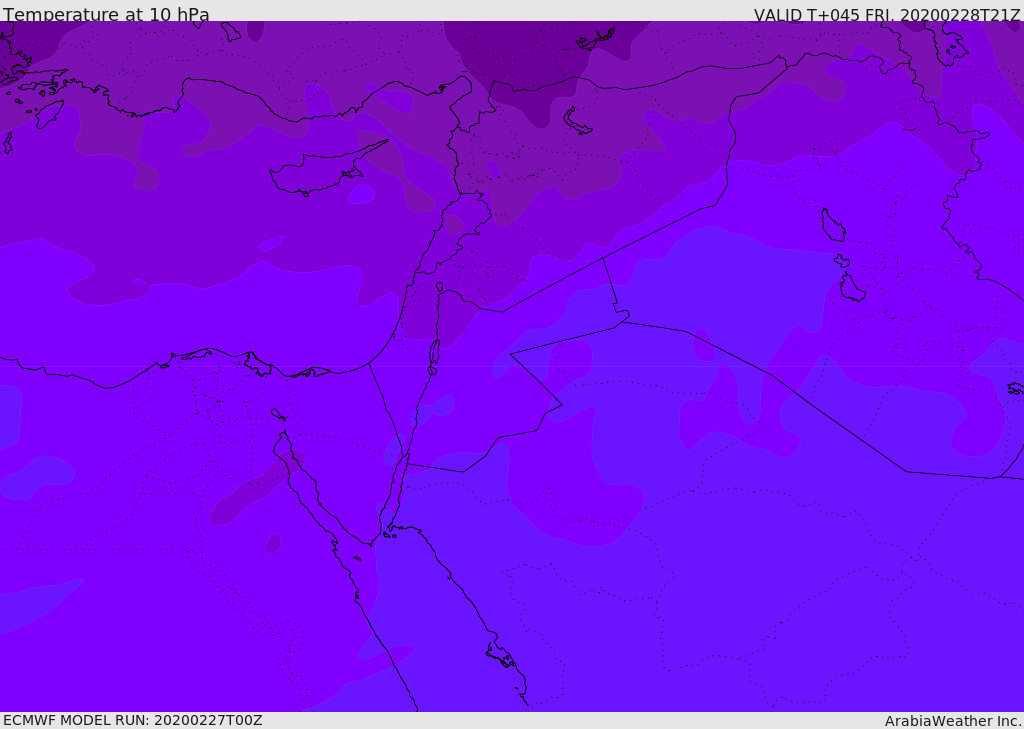This screenshot has height=729, width=1024.
Task: Click the Sea of Galilee outline
Action: click(x=439, y=287)
